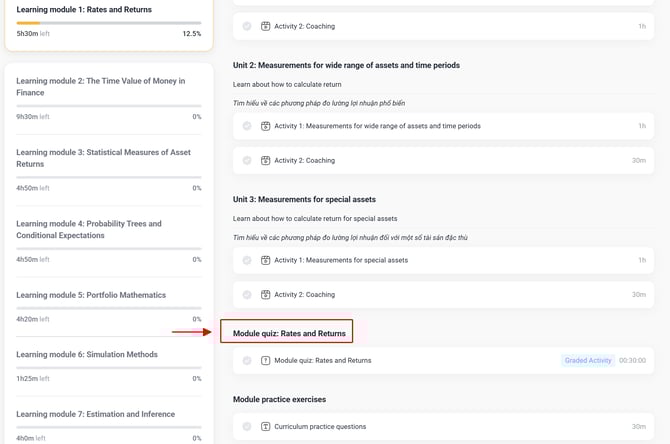Click quiz icon beside Module quiz: Rates and Returns
The width and height of the screenshot is (670, 444).
(266, 360)
